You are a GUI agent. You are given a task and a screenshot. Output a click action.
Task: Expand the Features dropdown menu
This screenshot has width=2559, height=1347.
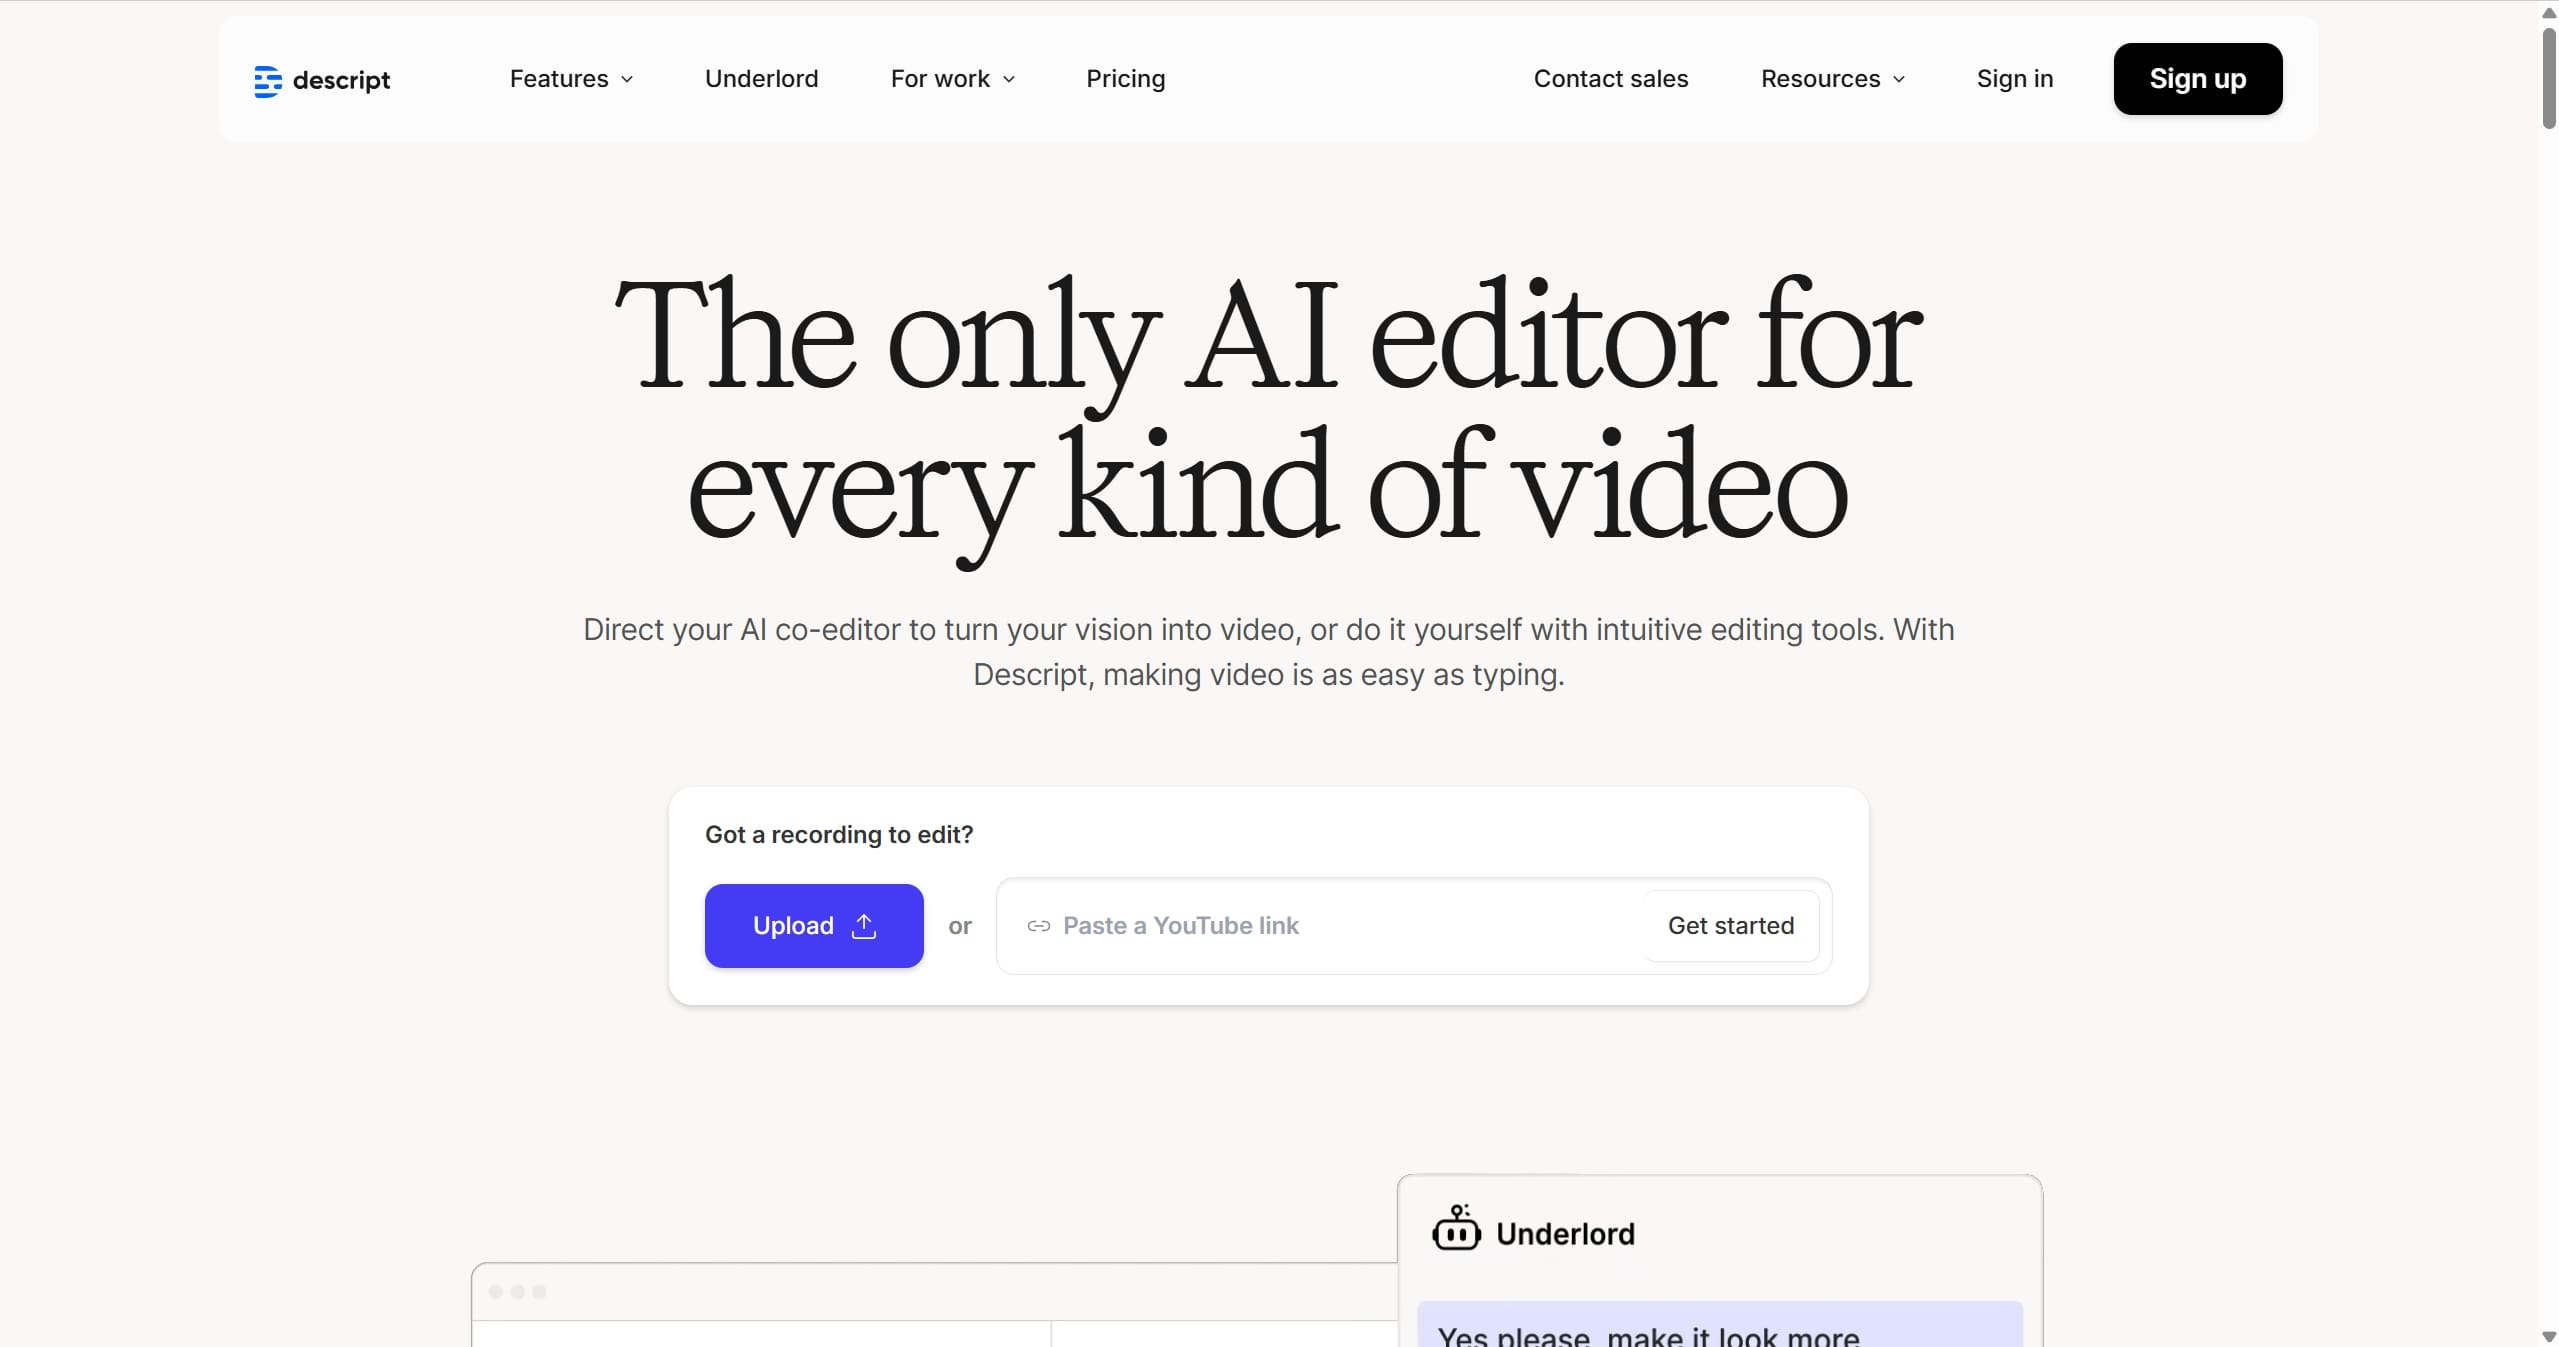pos(571,79)
